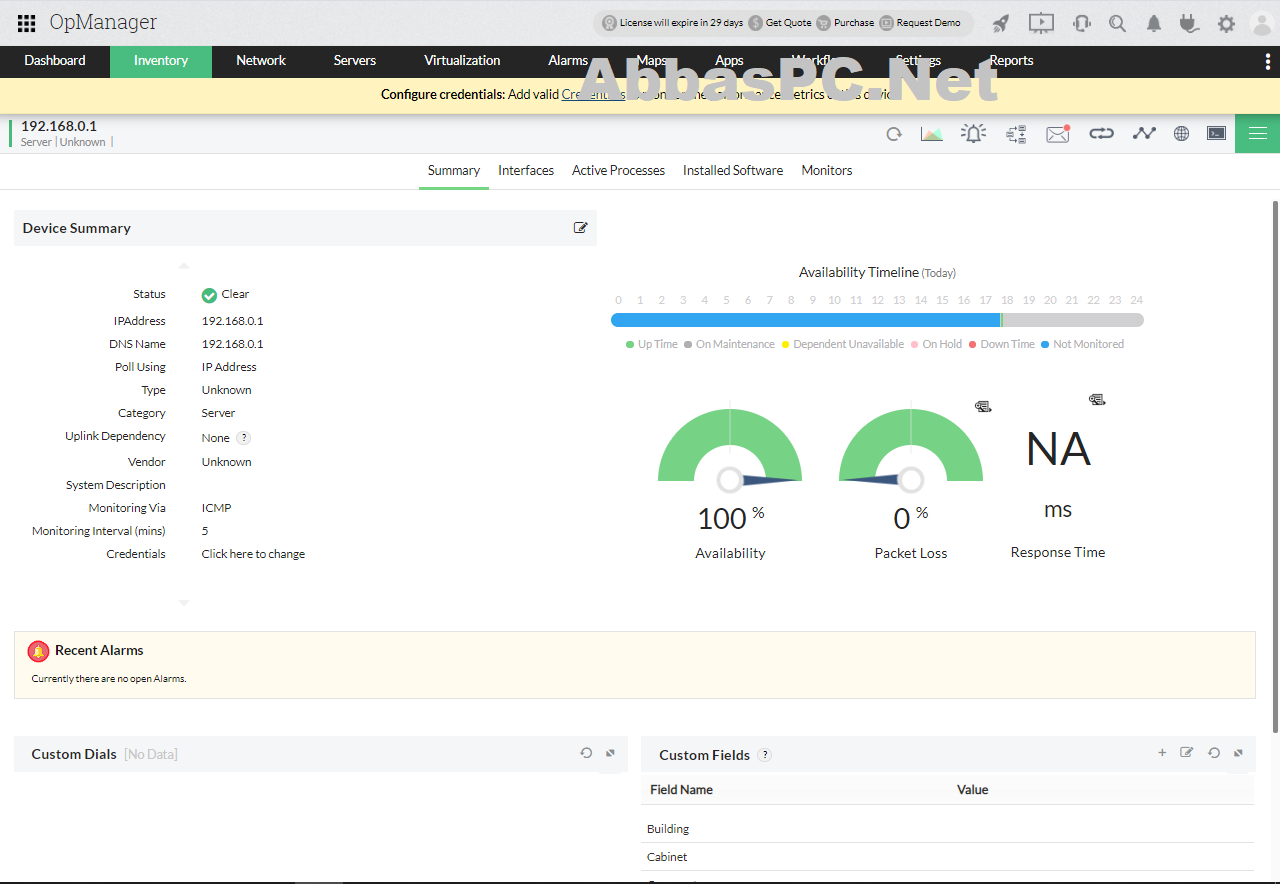
Task: Add a custom field with plus icon
Action: 1162,753
